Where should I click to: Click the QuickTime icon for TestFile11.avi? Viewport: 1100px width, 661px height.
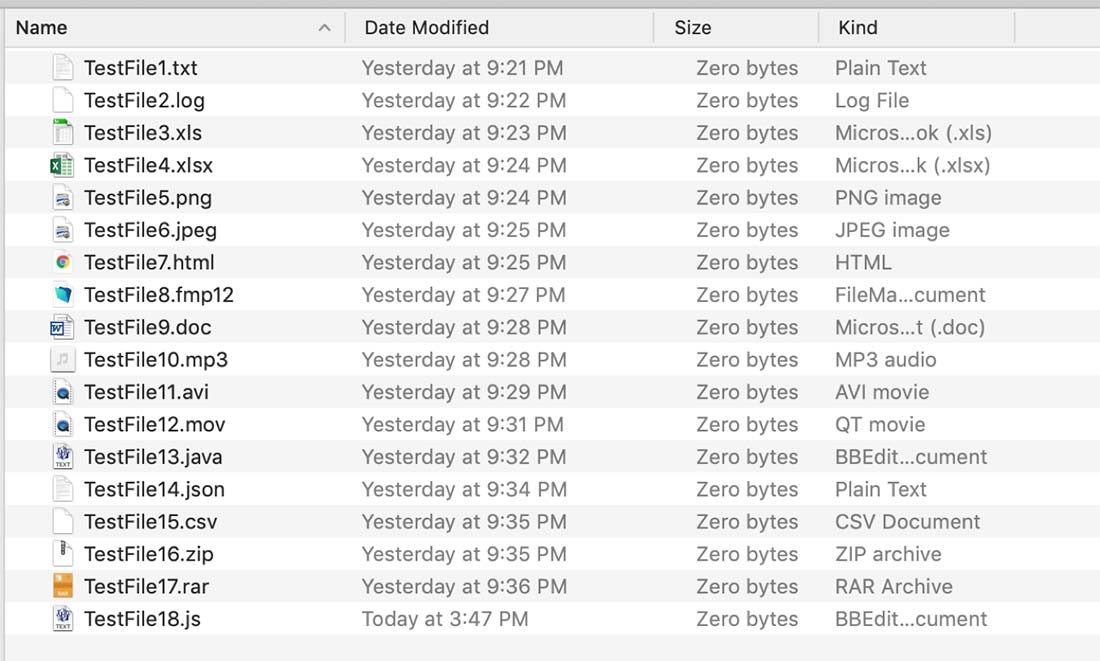coord(62,392)
